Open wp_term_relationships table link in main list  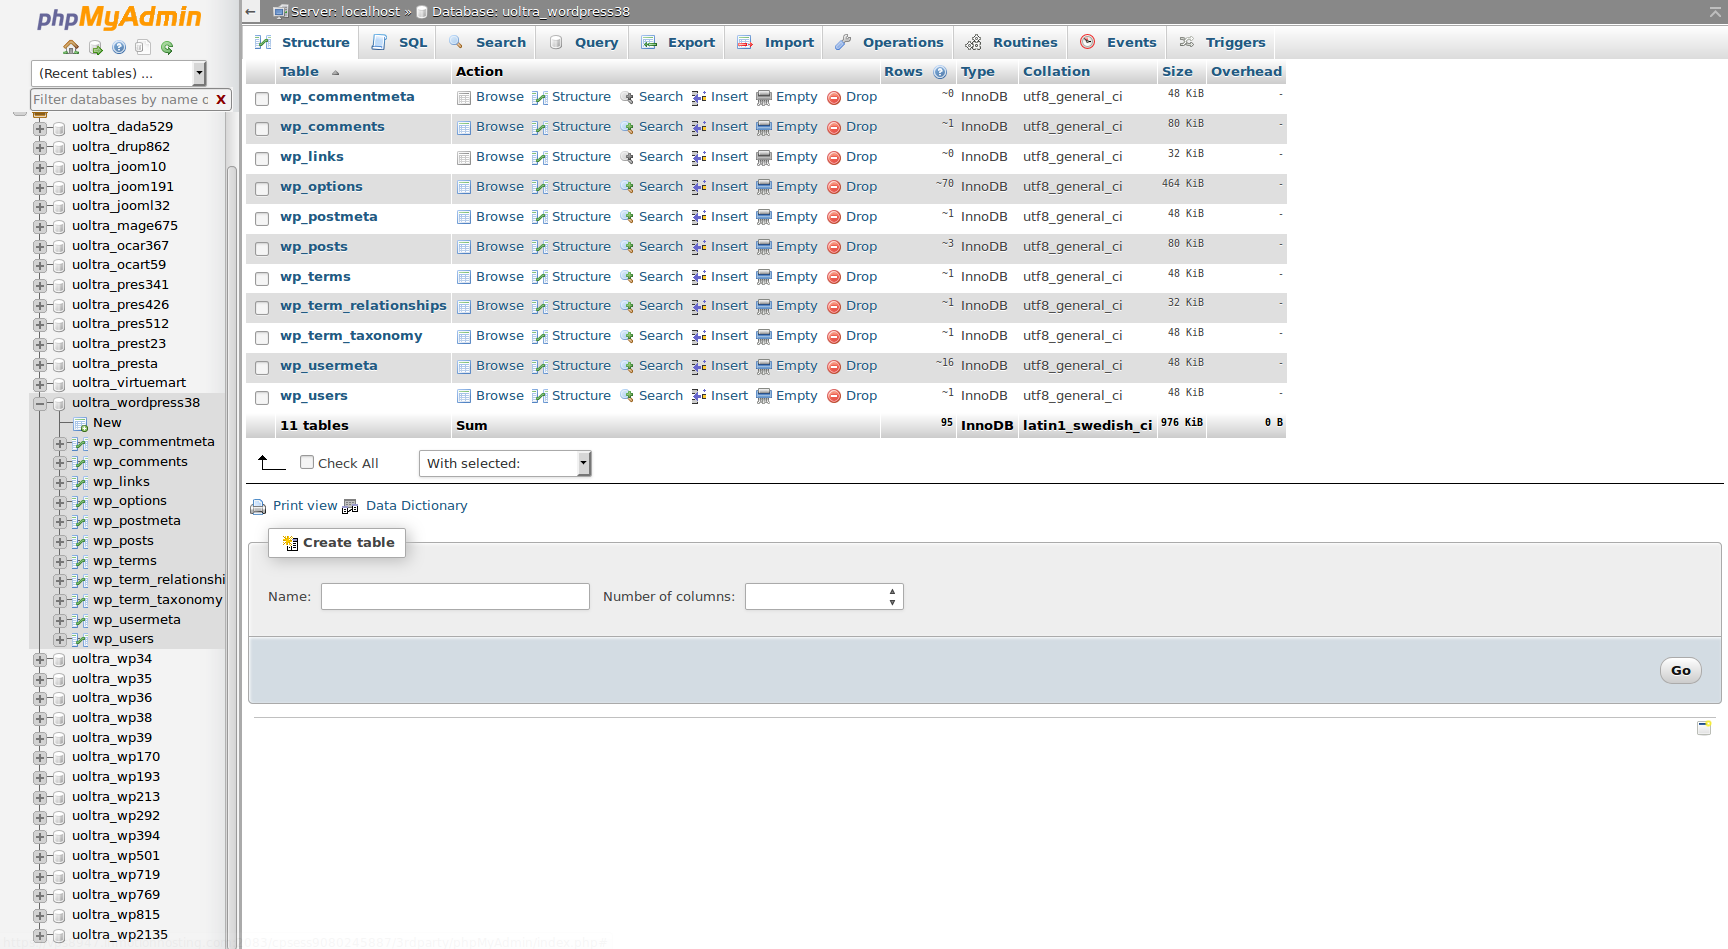pos(363,306)
